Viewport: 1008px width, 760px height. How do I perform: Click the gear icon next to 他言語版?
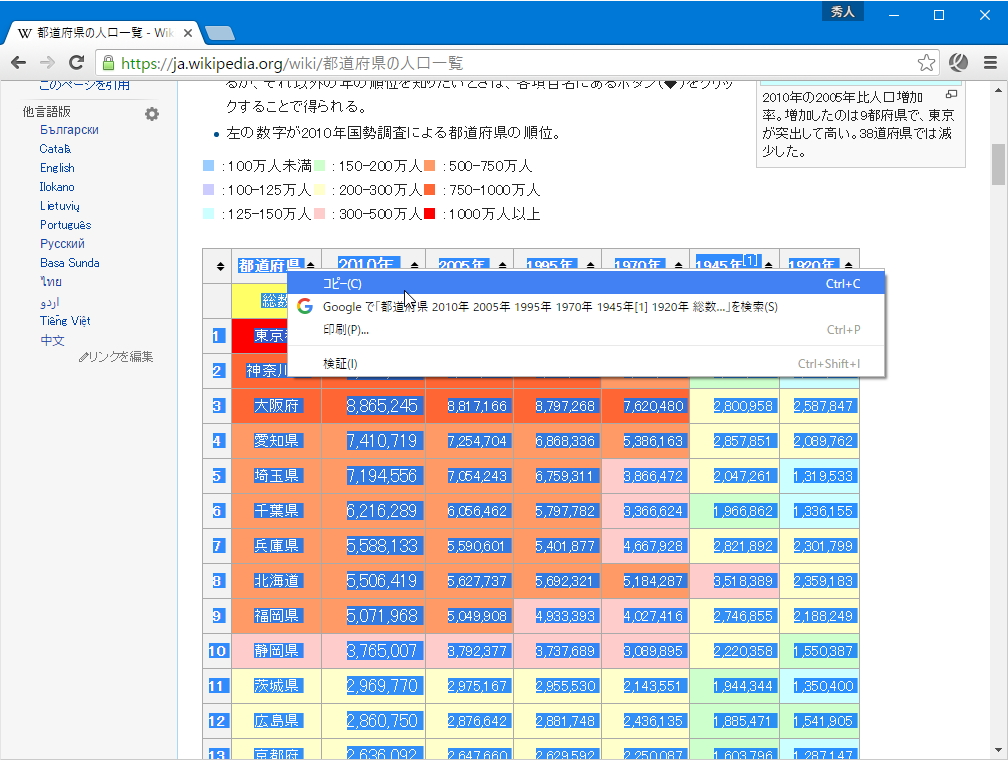coord(151,114)
